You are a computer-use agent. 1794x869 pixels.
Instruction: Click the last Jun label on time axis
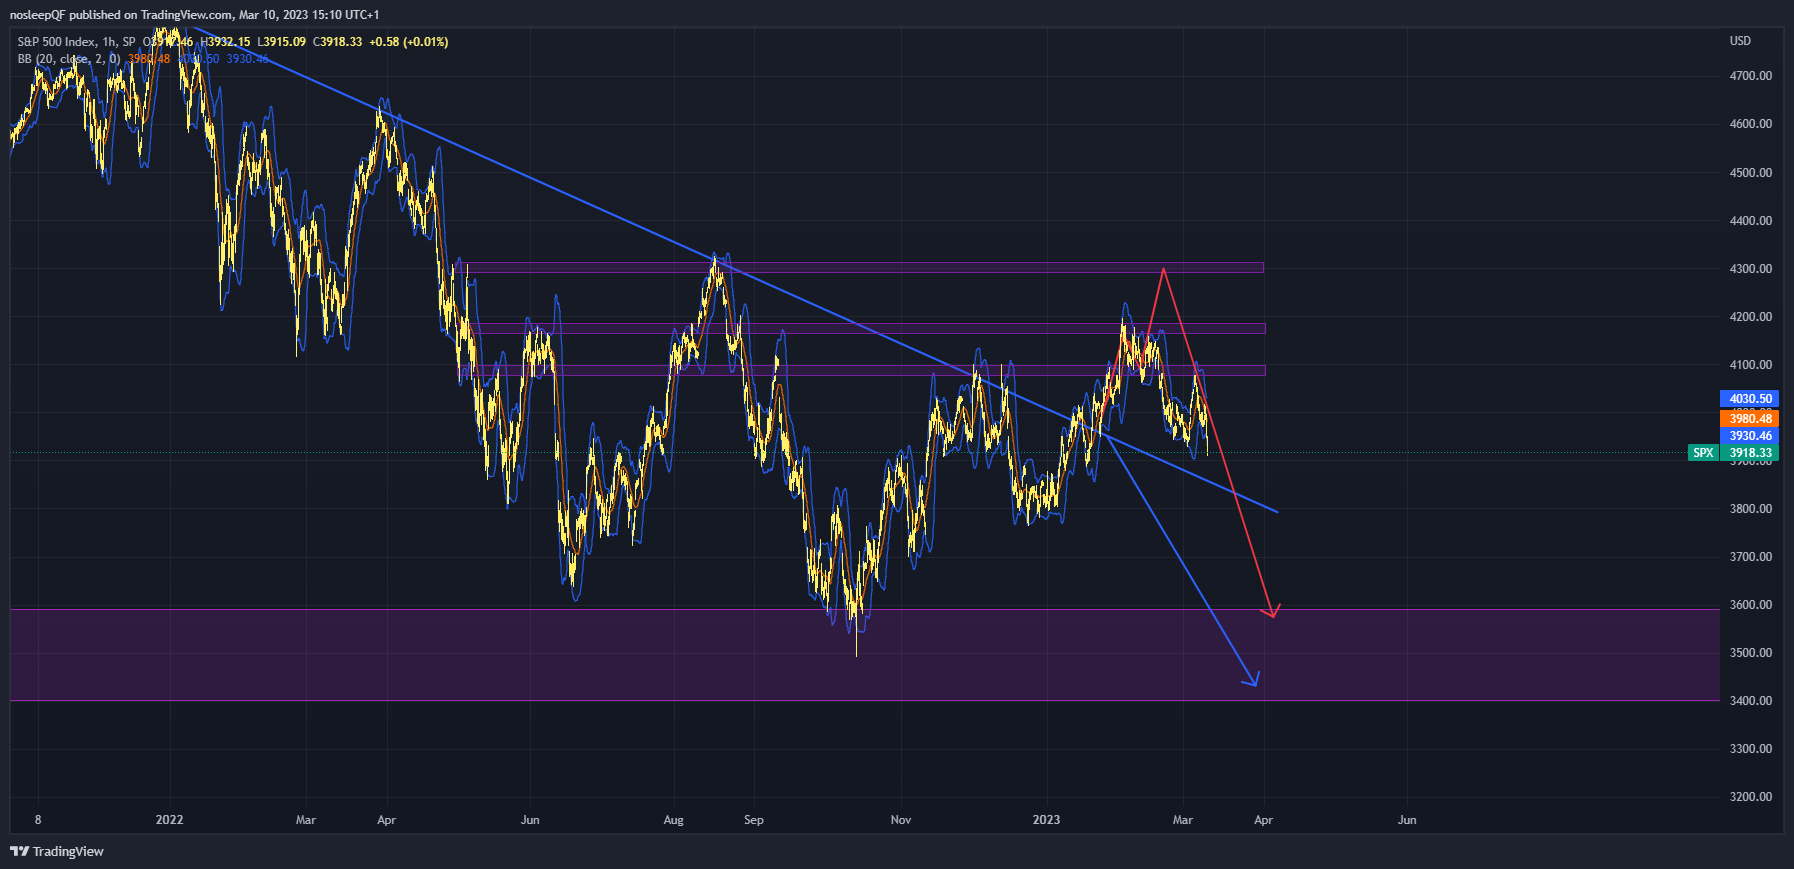[1407, 820]
